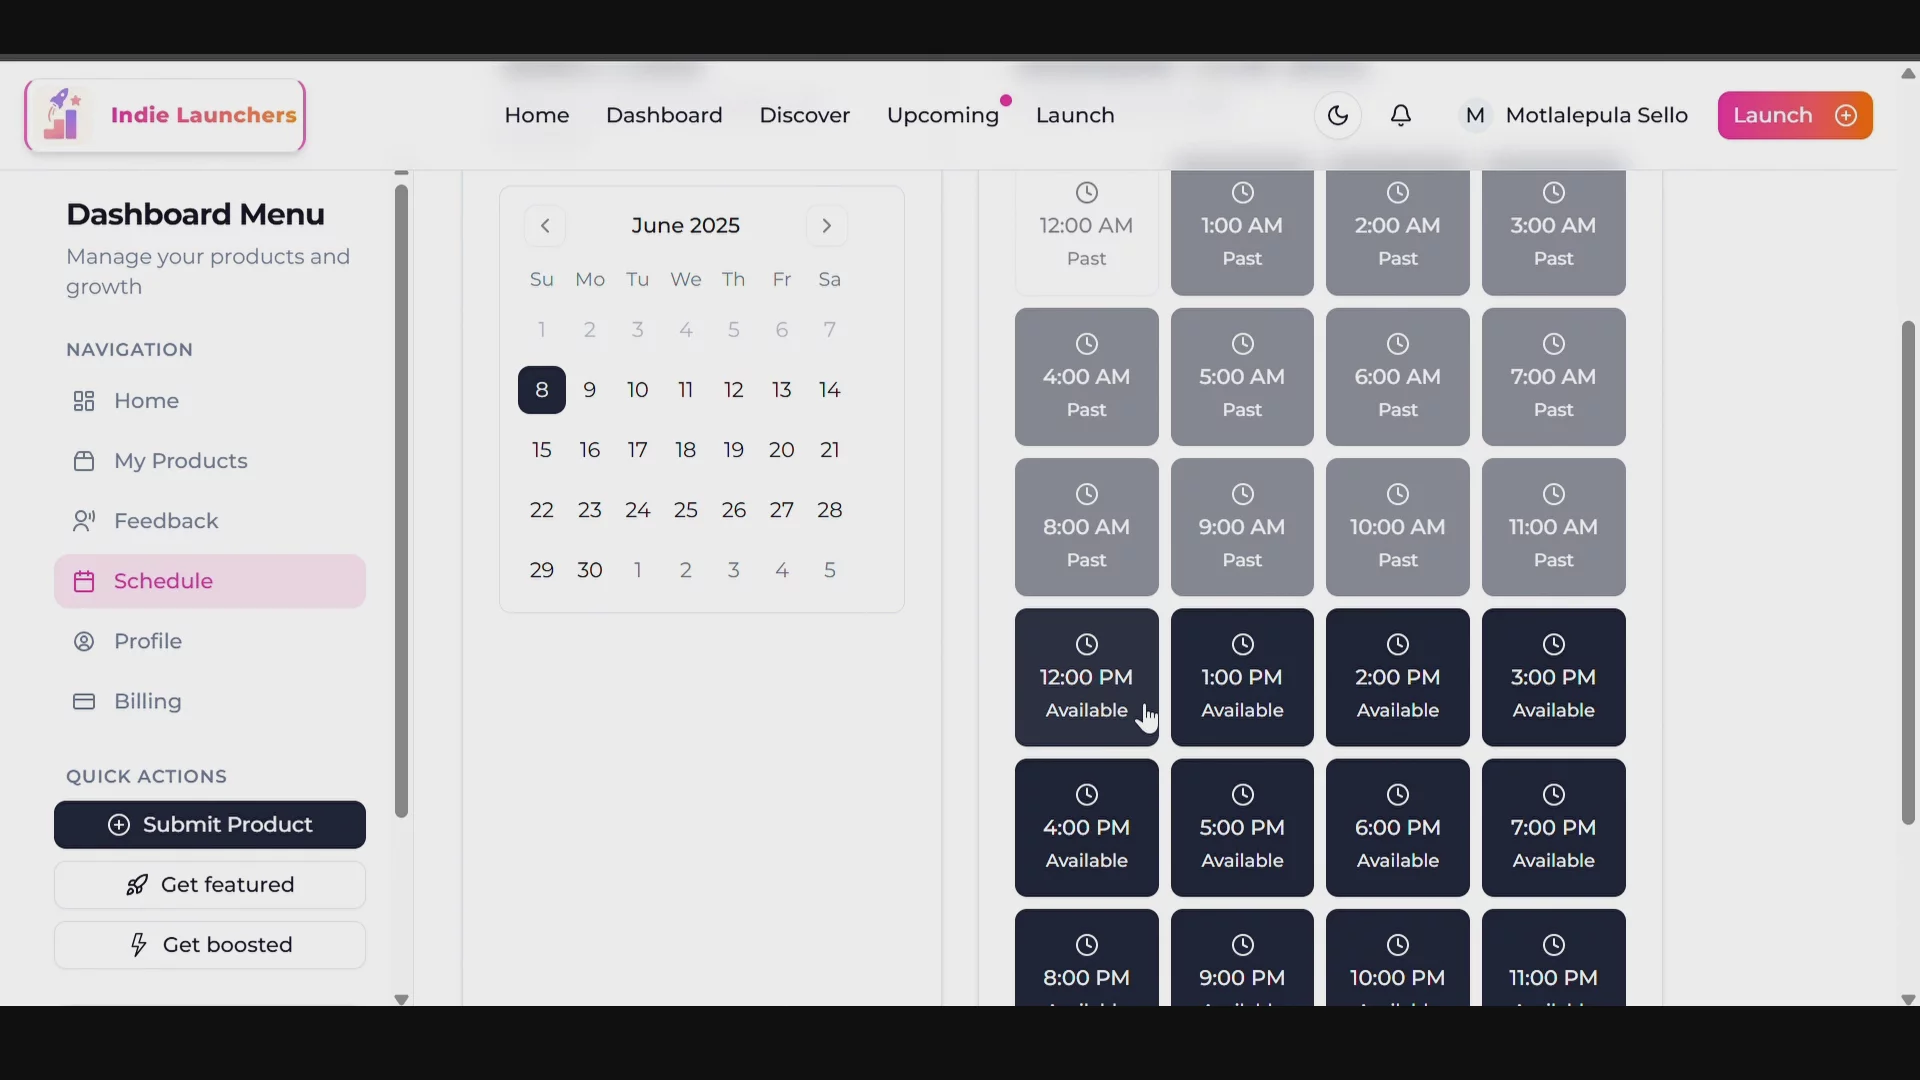
Task: Open Feedback using its speech icon
Action: click(85, 521)
